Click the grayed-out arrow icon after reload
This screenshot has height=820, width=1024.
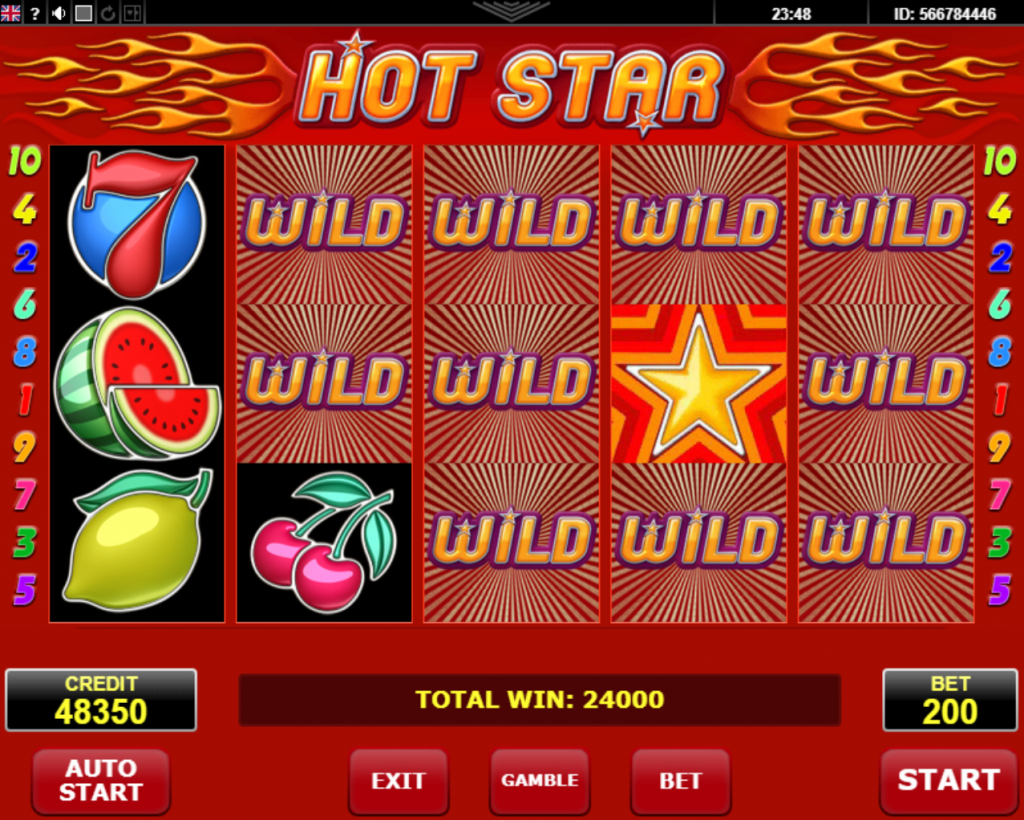coord(133,13)
